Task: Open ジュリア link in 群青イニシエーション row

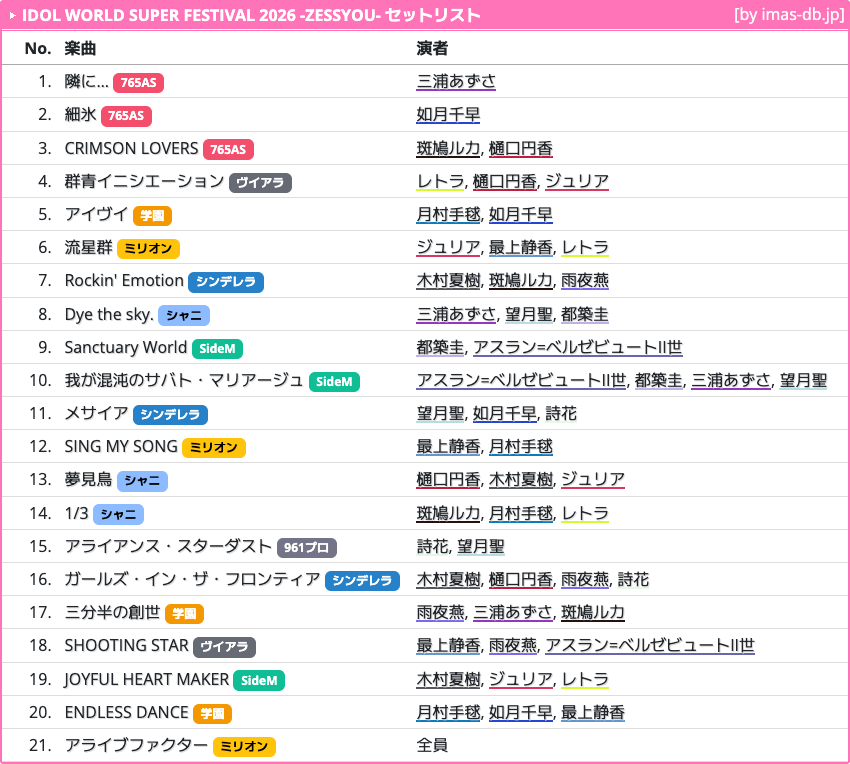Action: [x=577, y=181]
